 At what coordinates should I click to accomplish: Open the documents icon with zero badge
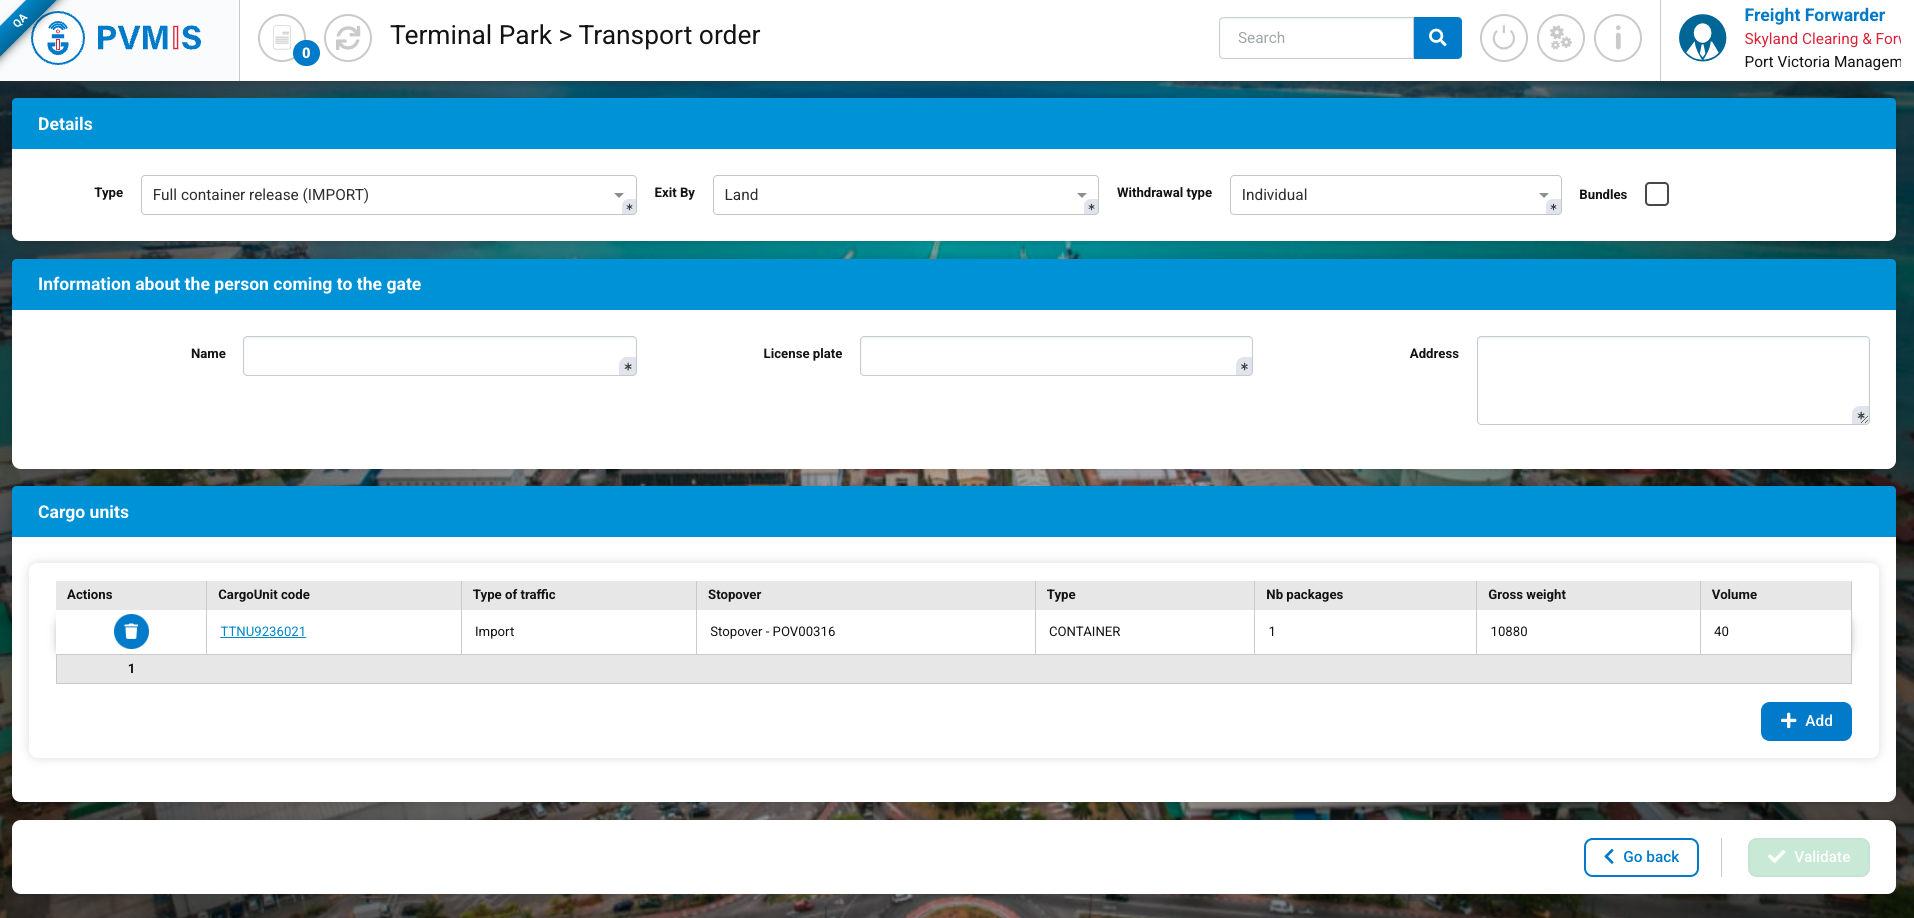(x=282, y=38)
